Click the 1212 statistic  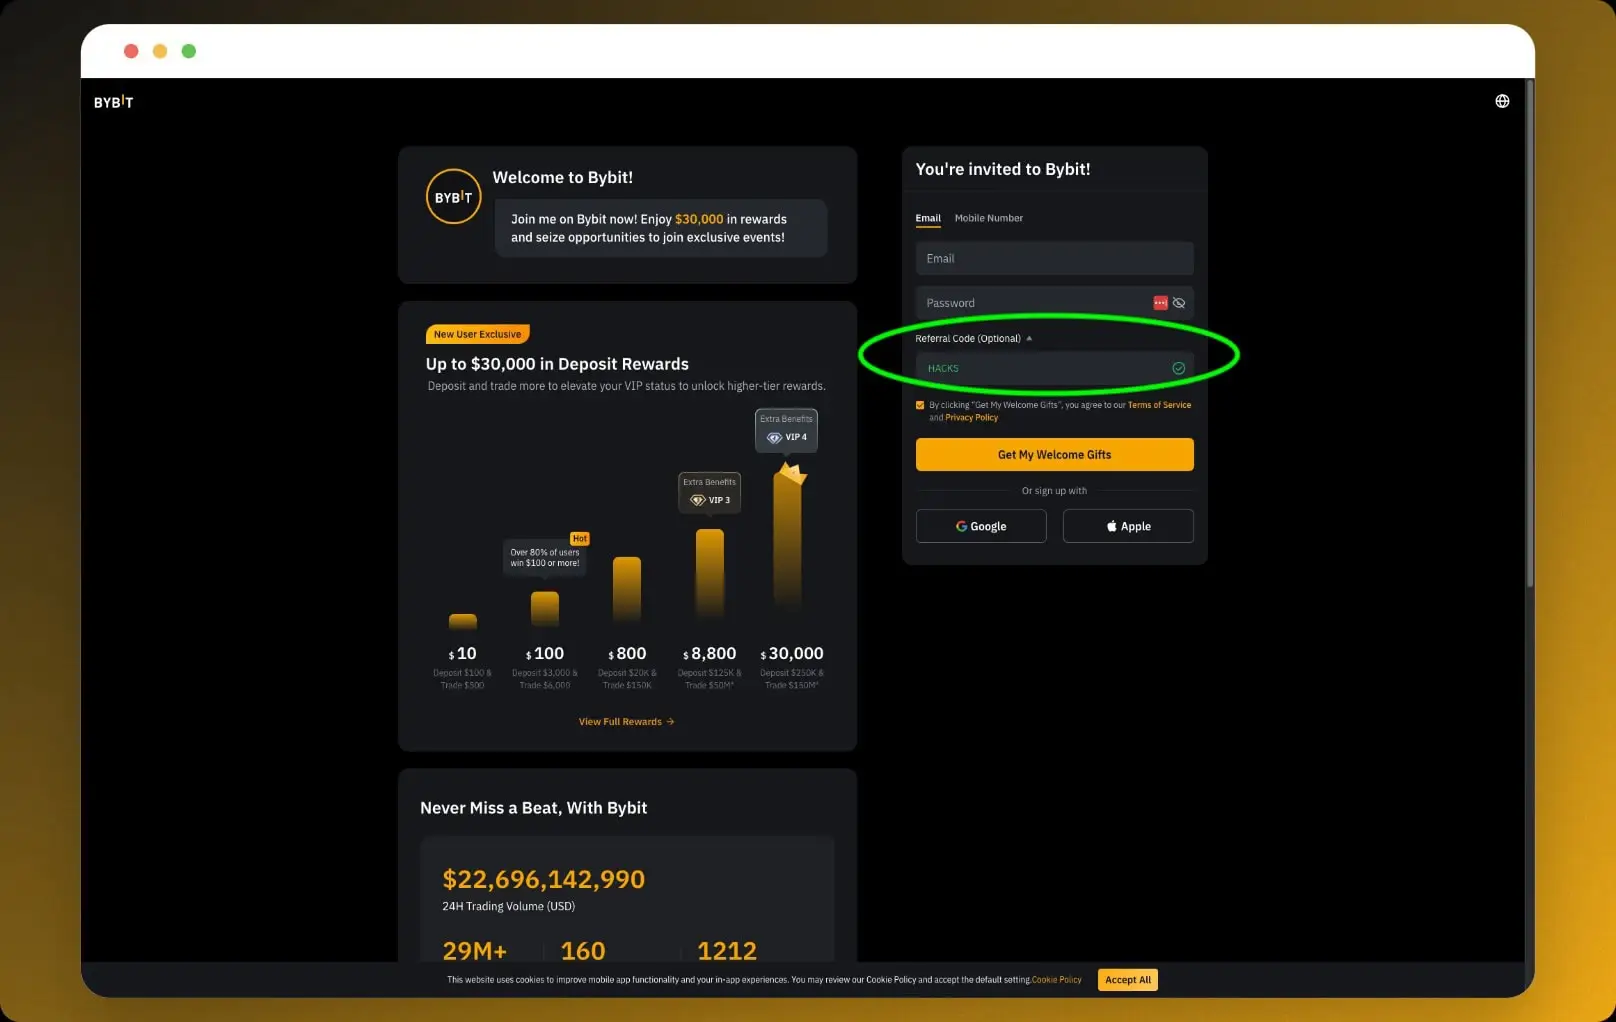(x=727, y=951)
